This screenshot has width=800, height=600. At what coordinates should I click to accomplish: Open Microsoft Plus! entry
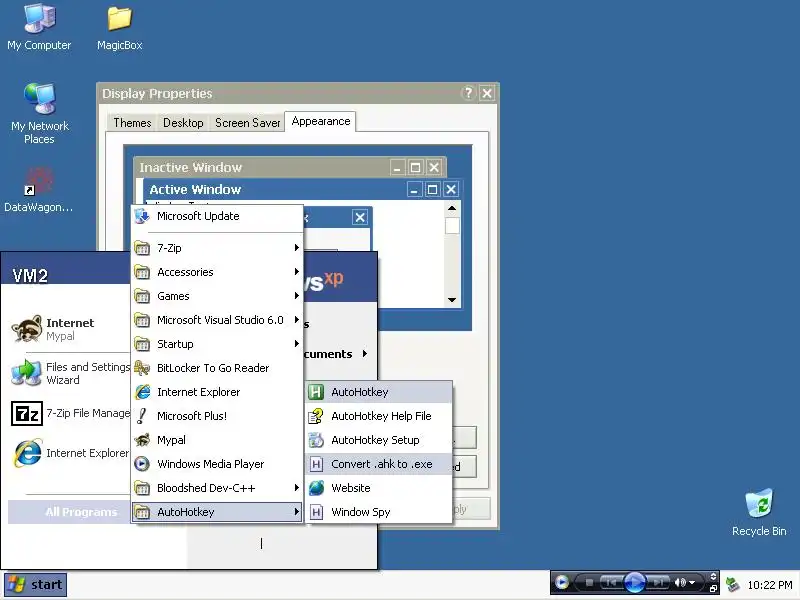217,416
